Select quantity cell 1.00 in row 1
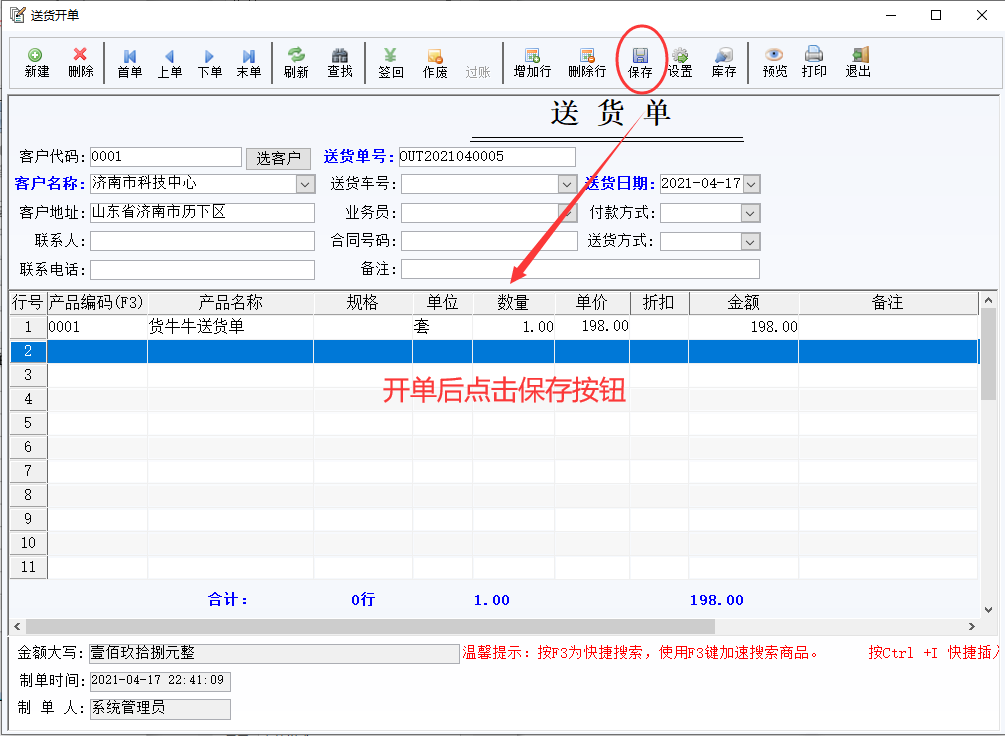The image size is (1005, 736). [513, 327]
